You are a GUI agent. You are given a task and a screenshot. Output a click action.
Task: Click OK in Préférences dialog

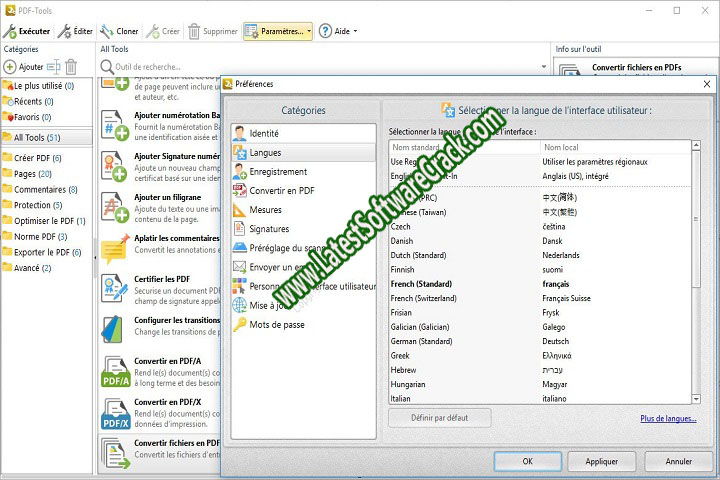coord(528,461)
